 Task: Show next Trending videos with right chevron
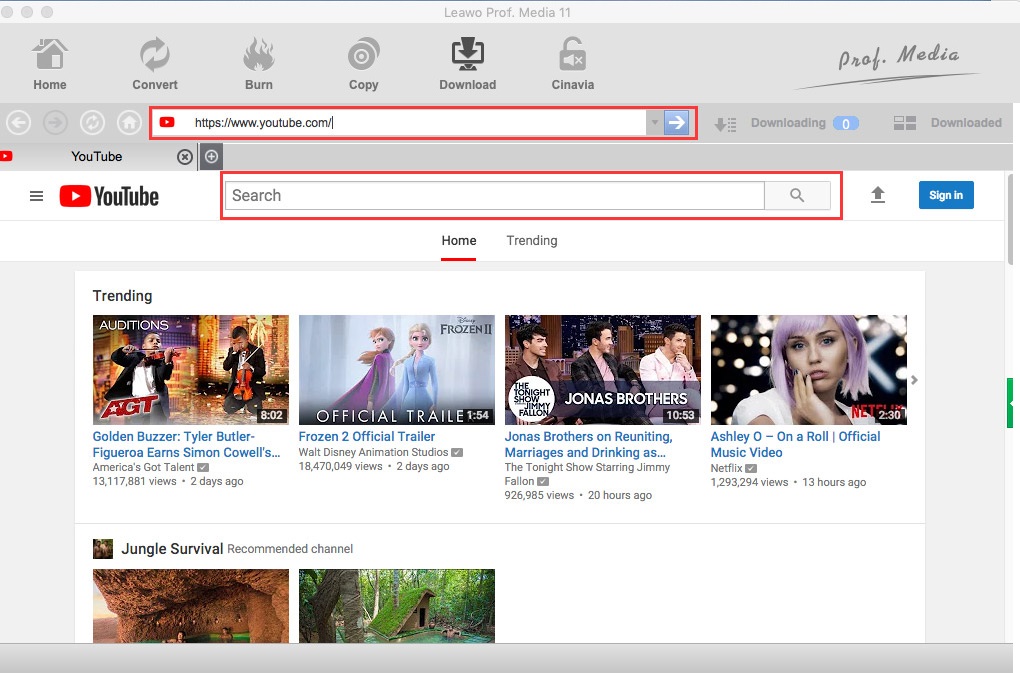(914, 380)
